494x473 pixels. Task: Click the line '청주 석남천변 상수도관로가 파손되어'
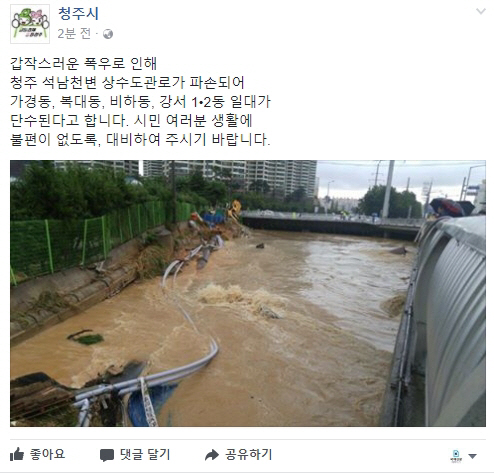point(127,83)
